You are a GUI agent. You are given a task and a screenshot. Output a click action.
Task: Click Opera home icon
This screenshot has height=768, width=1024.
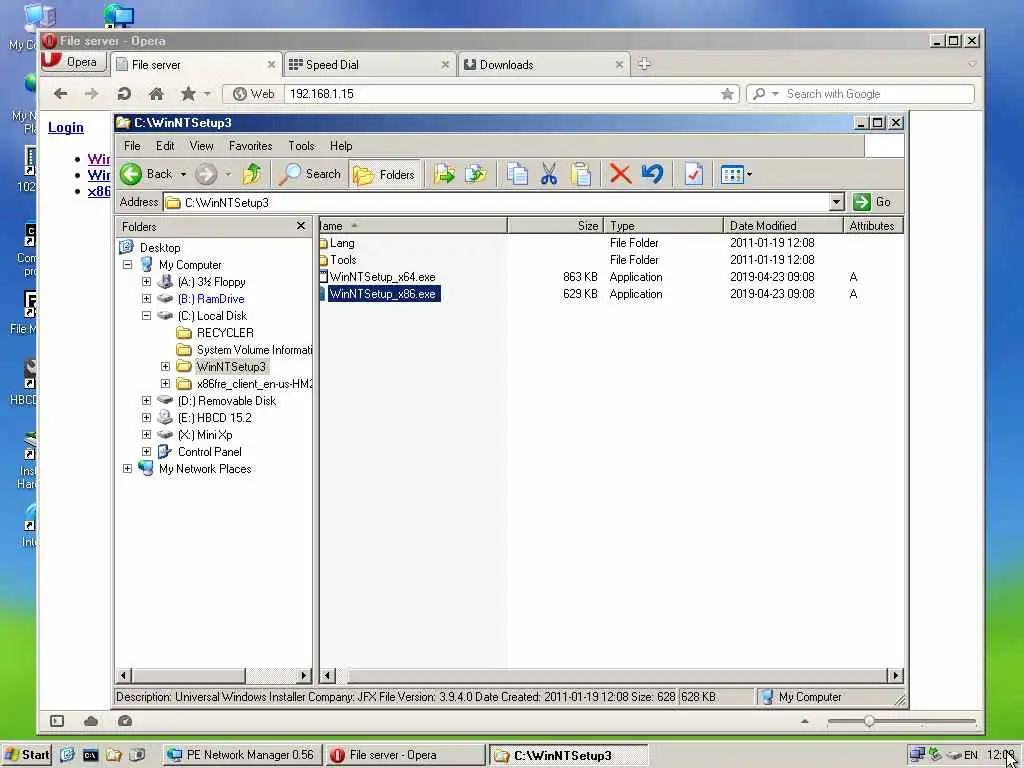(156, 94)
